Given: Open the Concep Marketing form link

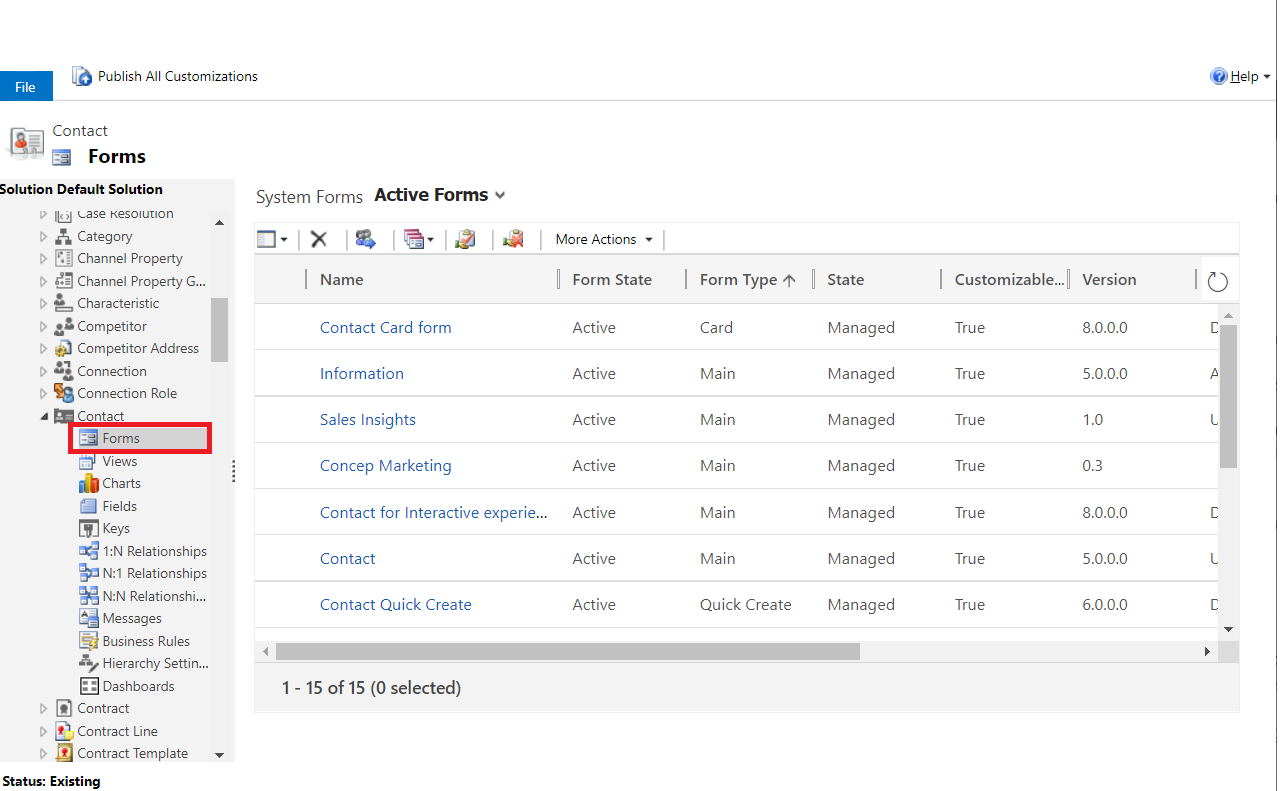Looking at the screenshot, I should (x=385, y=465).
